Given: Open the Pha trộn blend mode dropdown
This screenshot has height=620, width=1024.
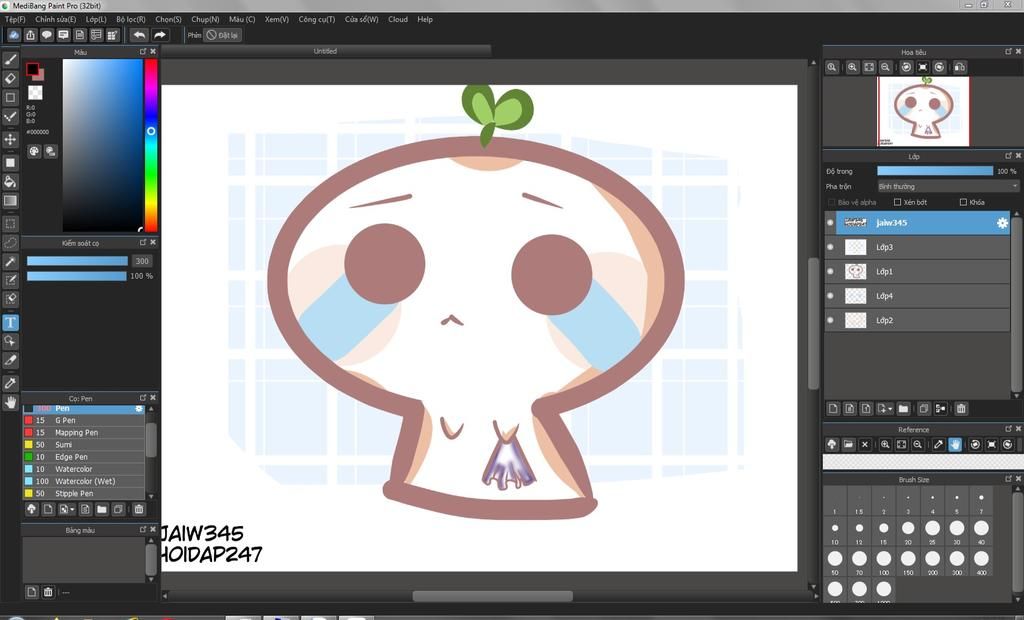Looking at the screenshot, I should [948, 187].
